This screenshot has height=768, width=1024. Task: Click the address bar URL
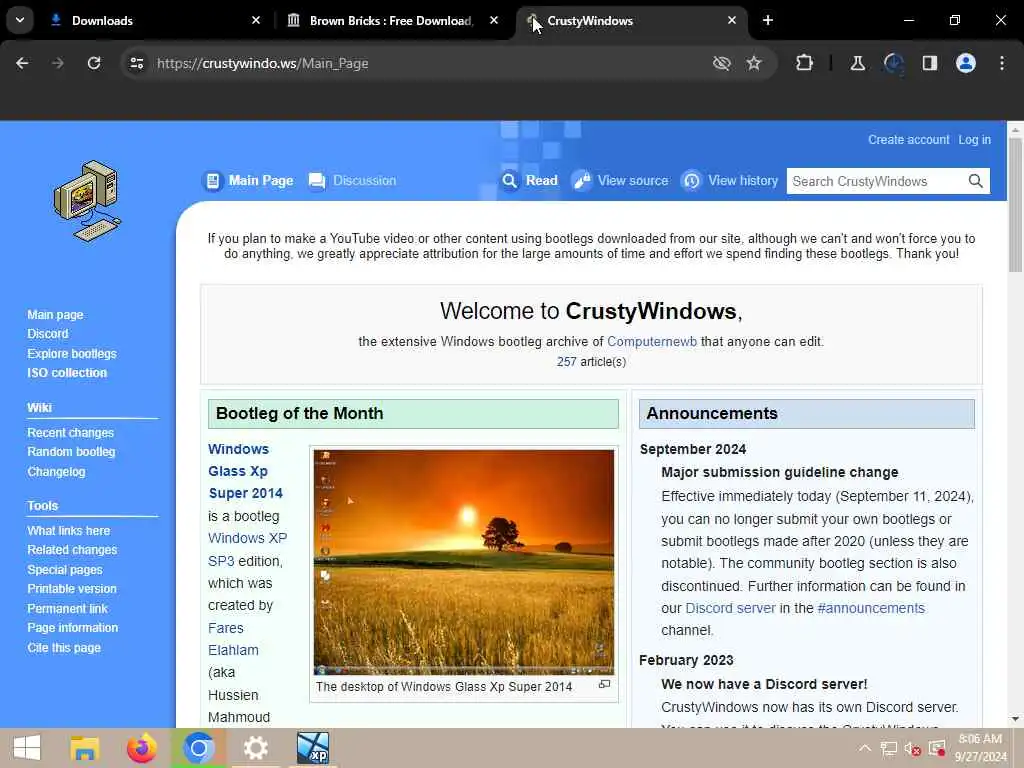click(x=263, y=63)
